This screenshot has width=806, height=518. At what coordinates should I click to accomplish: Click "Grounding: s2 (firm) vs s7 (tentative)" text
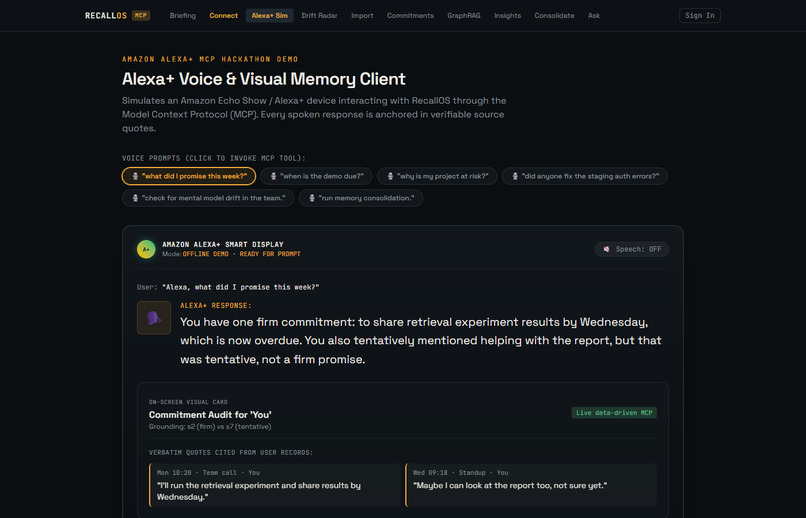click(210, 427)
